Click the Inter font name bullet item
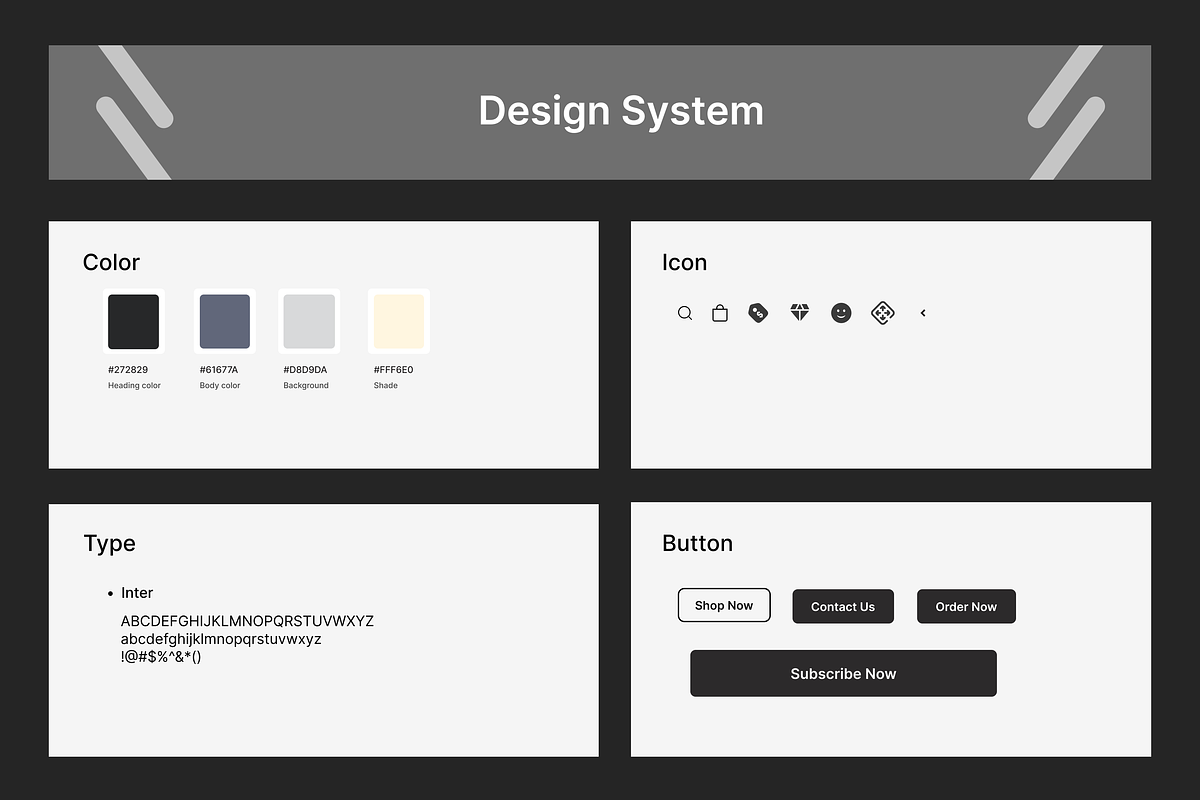This screenshot has width=1200, height=800. click(x=137, y=593)
